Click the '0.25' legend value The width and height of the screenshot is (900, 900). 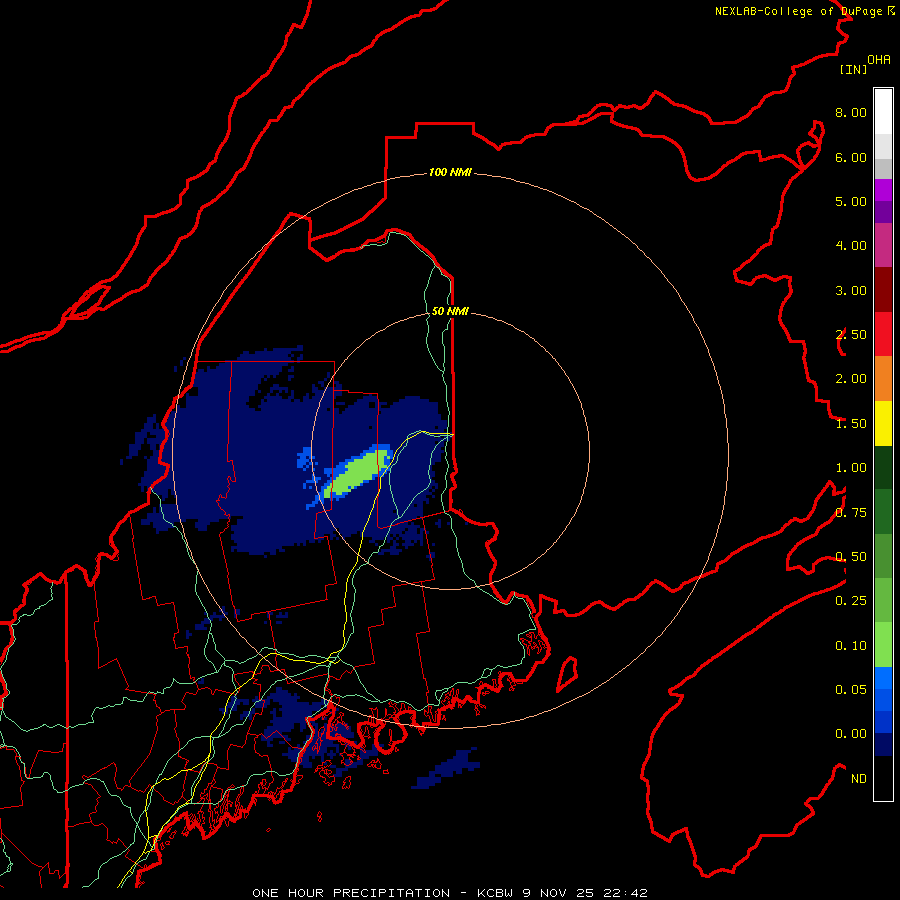tap(851, 601)
